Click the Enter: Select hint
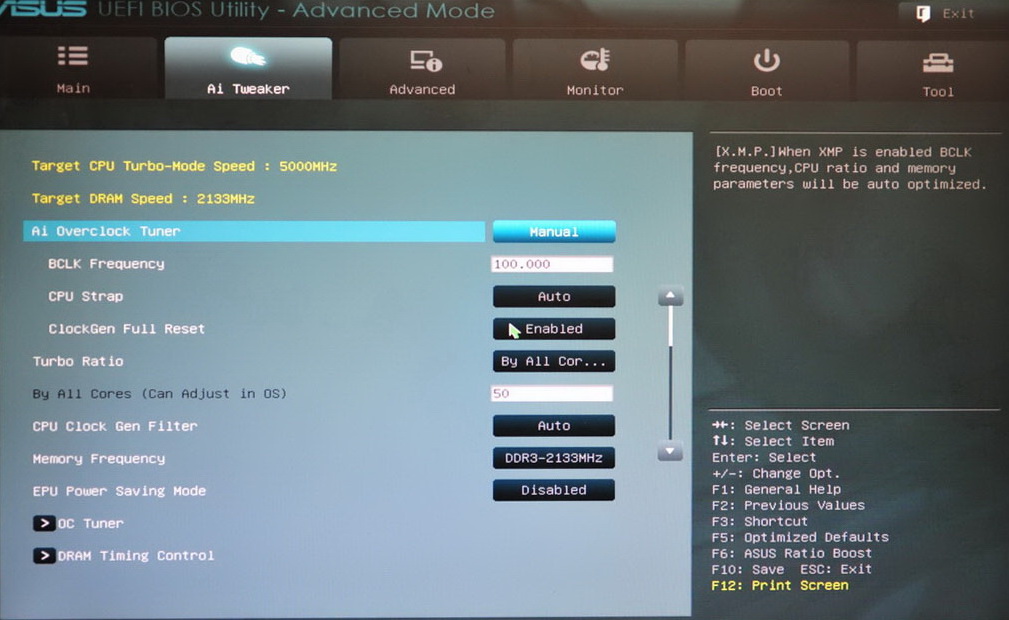The height and width of the screenshot is (620, 1009). click(x=764, y=457)
